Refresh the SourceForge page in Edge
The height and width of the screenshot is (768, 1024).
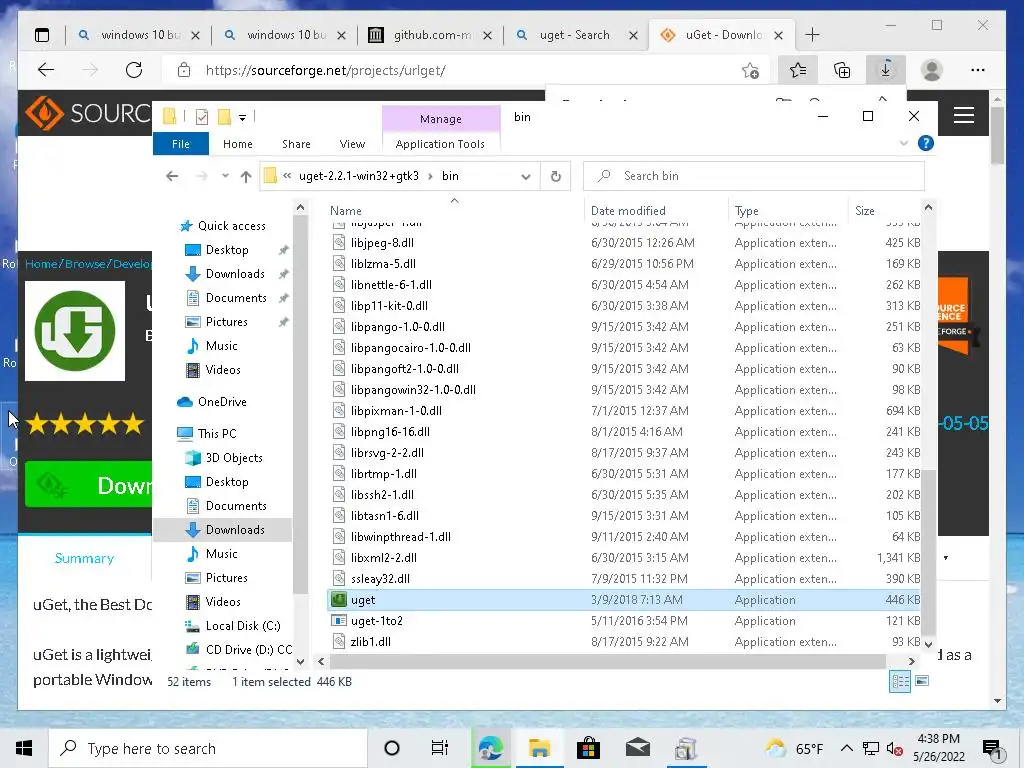pyautogui.click(x=134, y=70)
